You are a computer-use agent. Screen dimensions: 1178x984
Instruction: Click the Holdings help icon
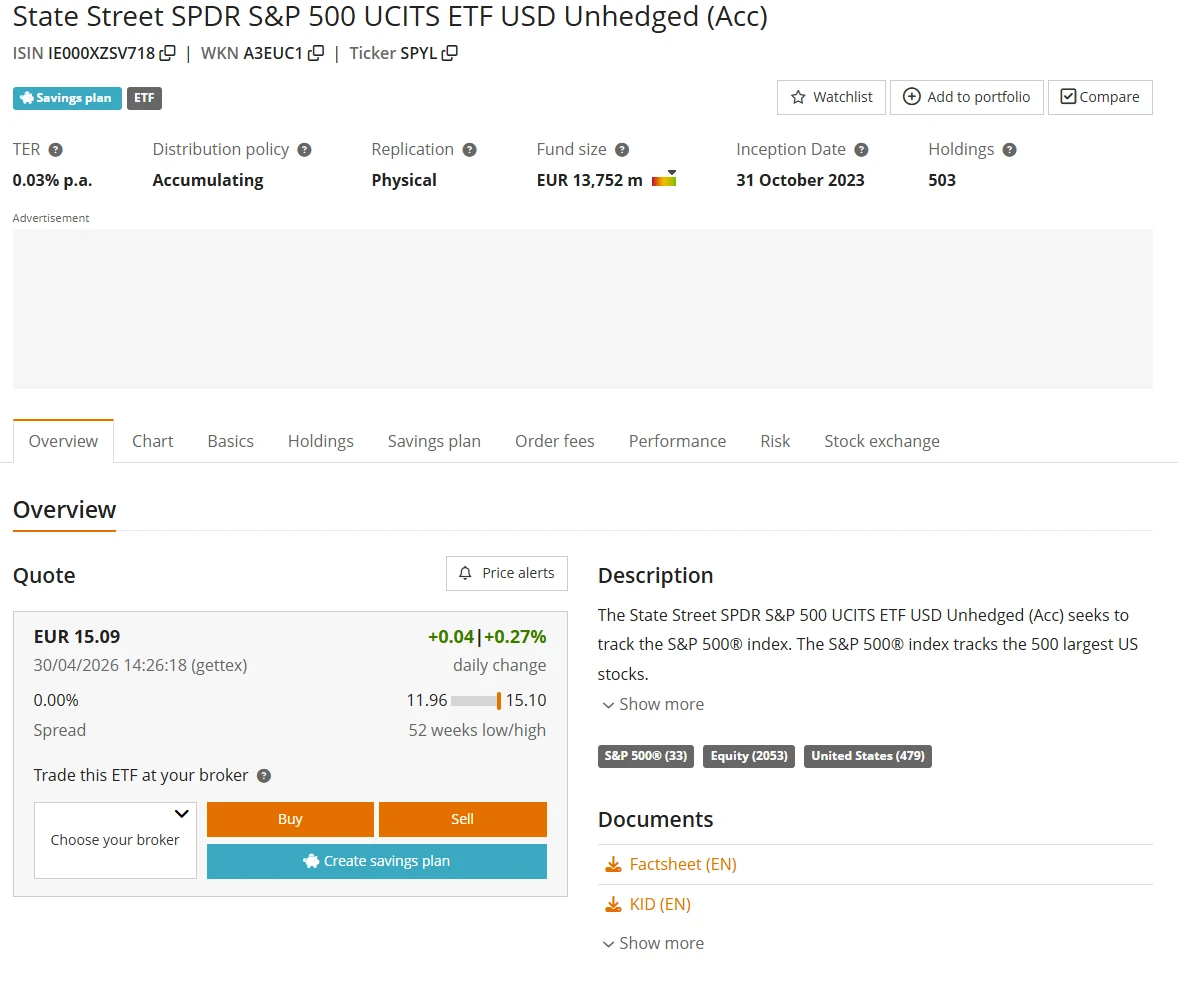pos(1009,150)
